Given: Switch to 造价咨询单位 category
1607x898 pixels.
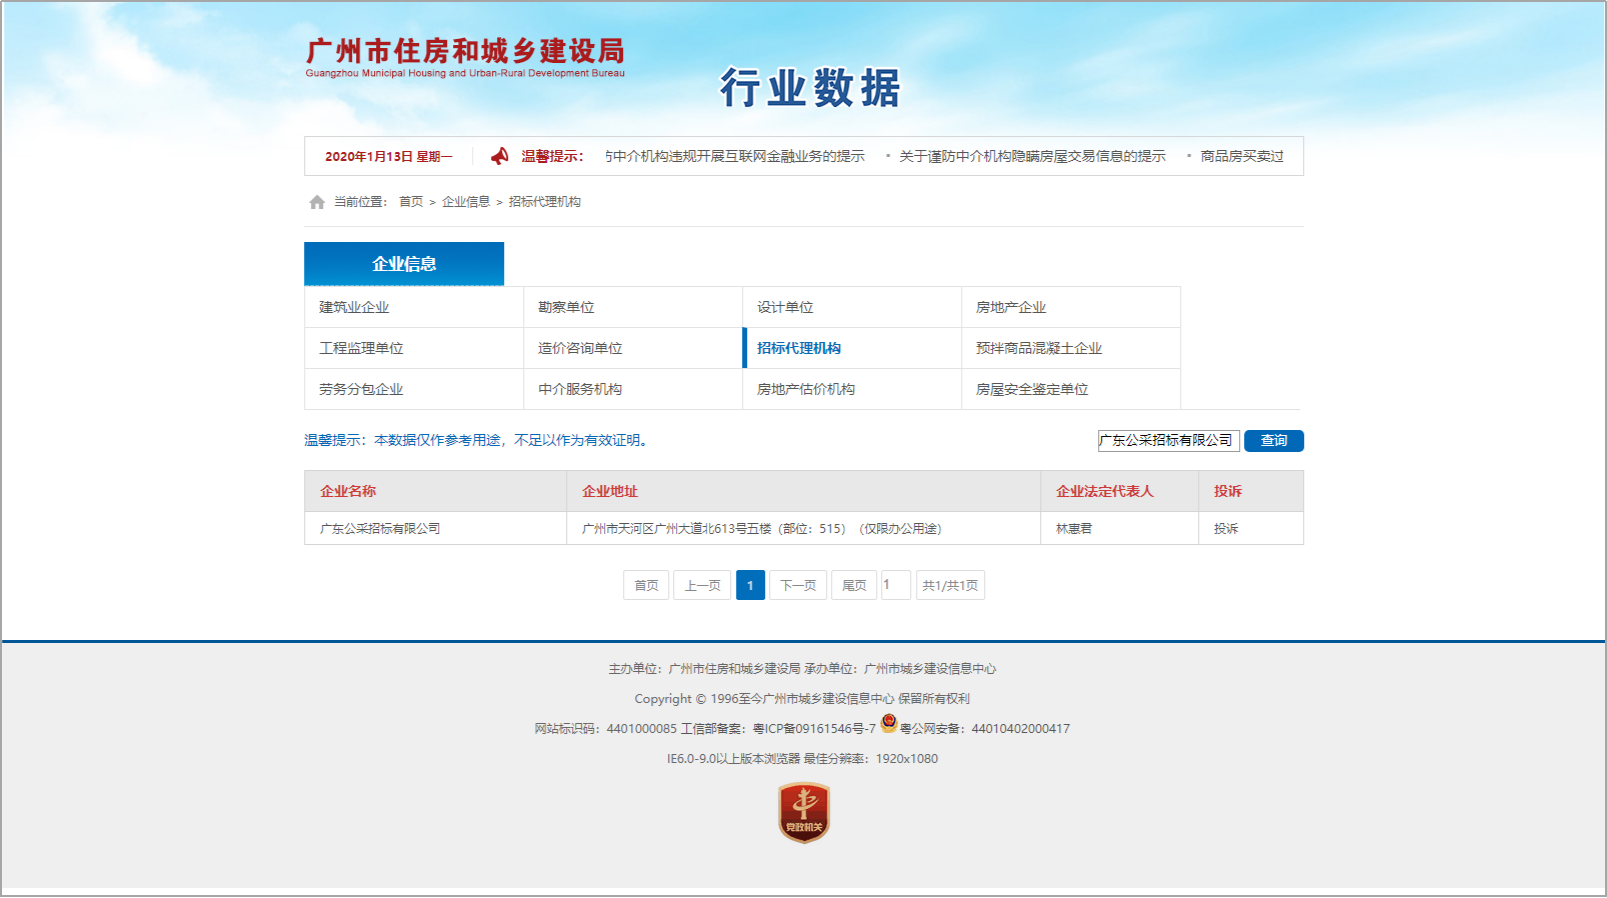Looking at the screenshot, I should point(580,348).
